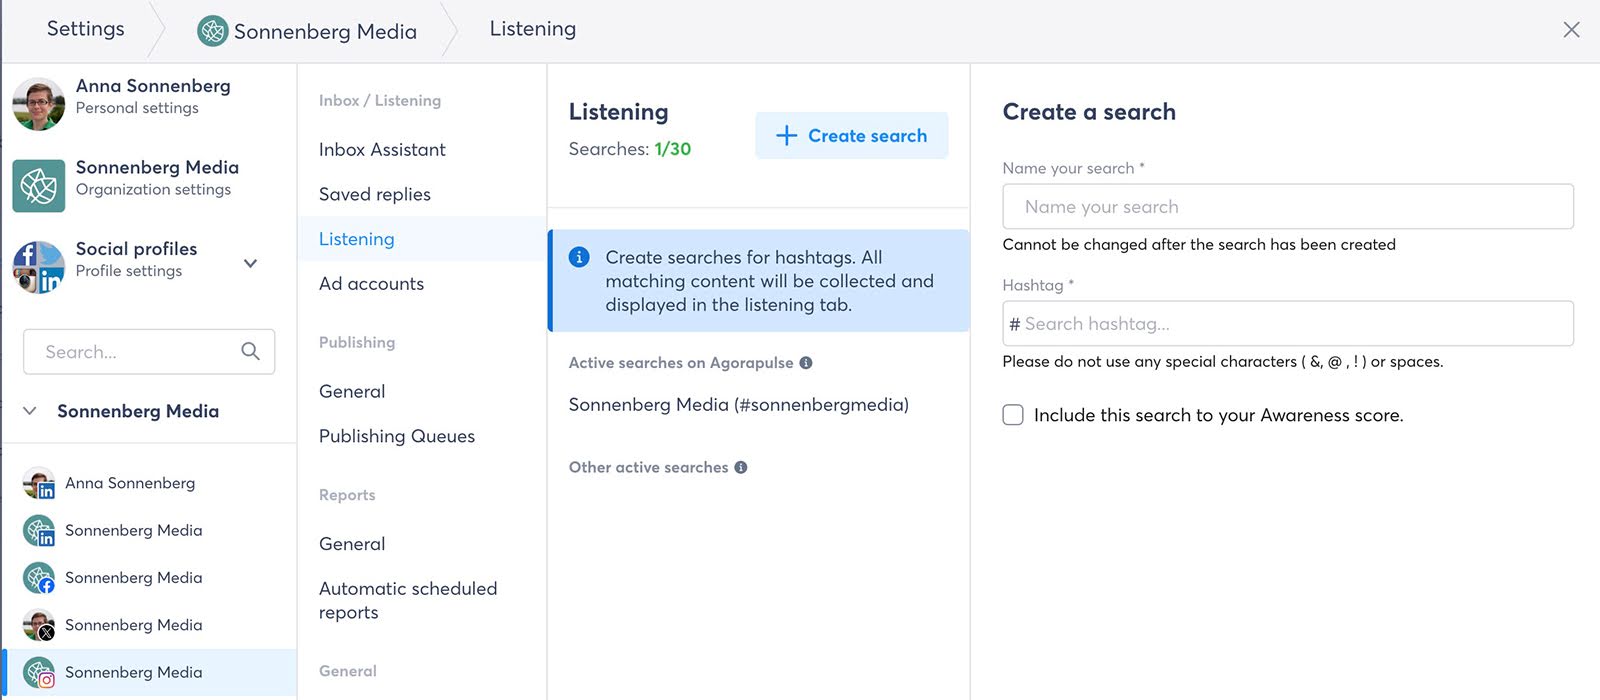Click info icon beside Other active searches
Viewport: 1600px width, 700px height.
pos(741,467)
